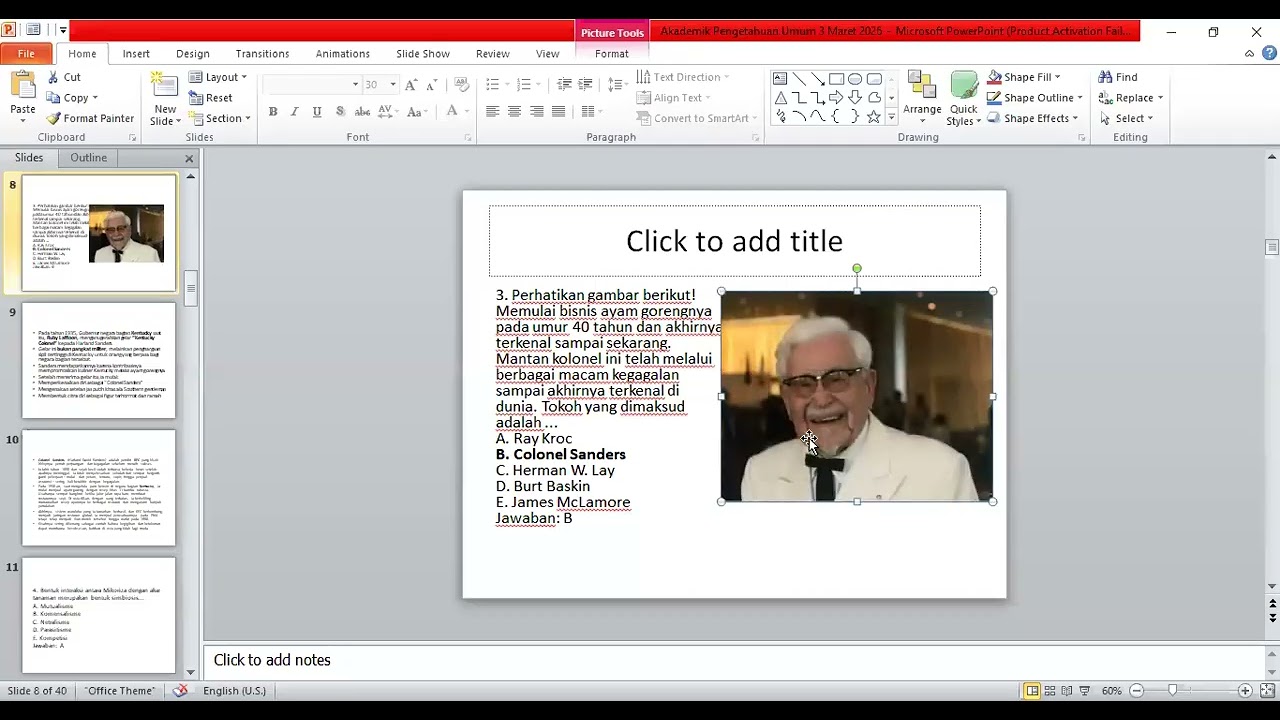
Task: Open the Slide Show ribbon tab
Action: coord(423,54)
